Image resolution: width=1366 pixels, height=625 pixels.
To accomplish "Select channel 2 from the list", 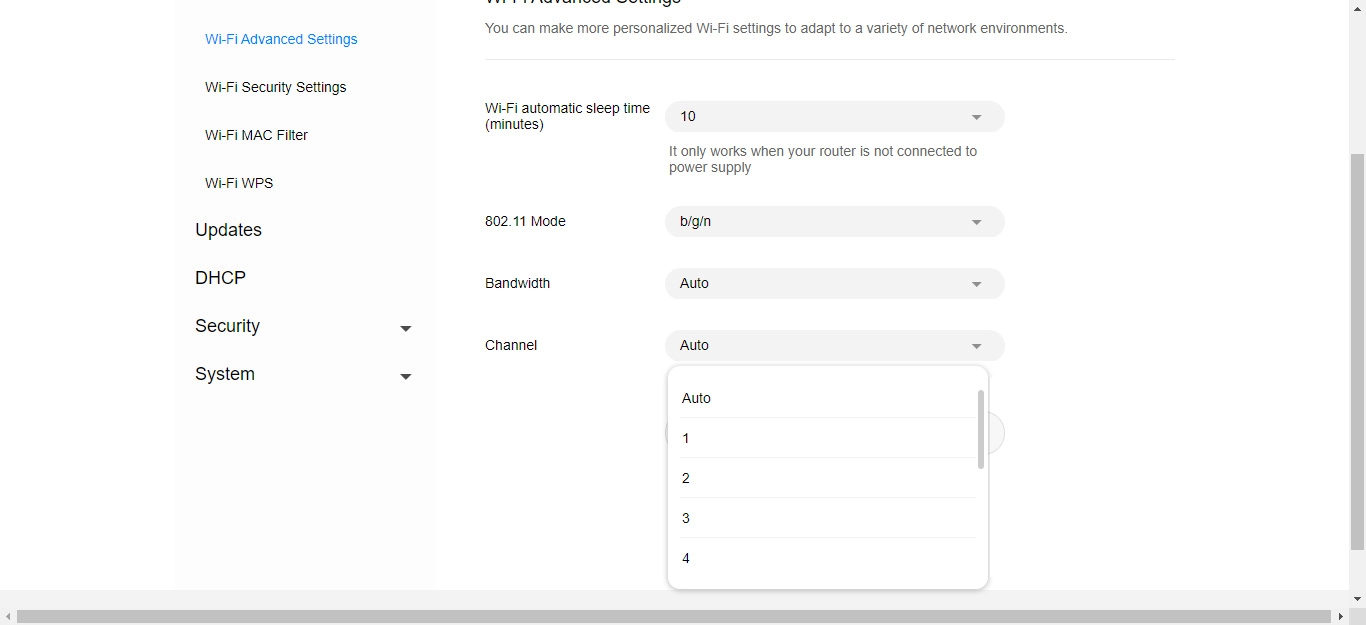I will coord(686,478).
